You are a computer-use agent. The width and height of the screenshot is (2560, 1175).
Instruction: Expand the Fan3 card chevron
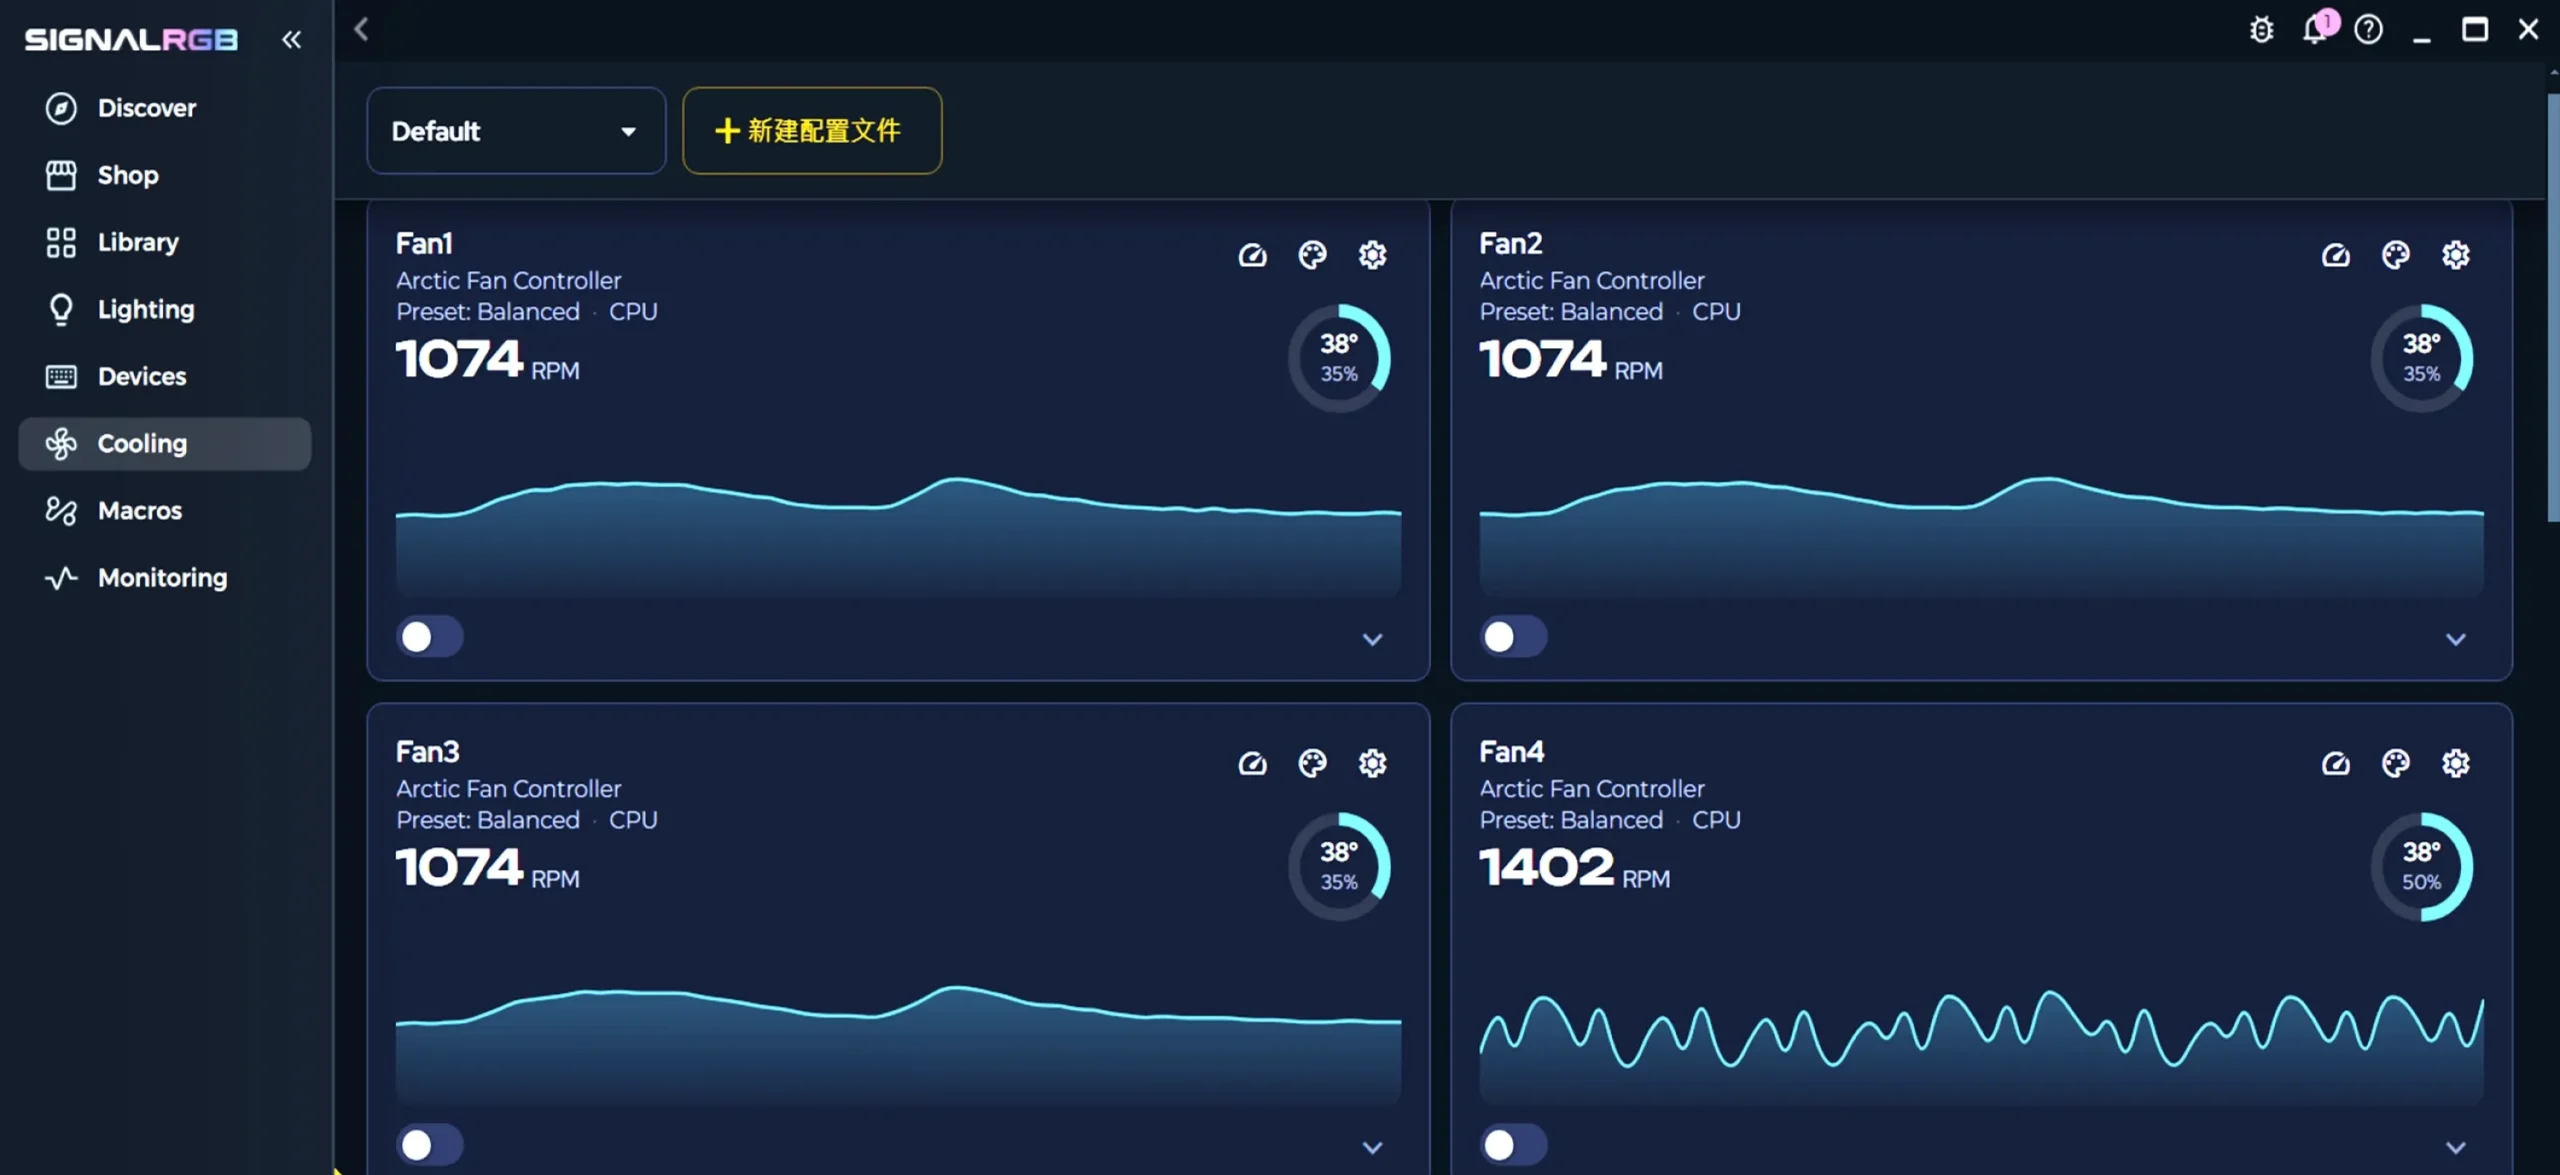1372,1147
